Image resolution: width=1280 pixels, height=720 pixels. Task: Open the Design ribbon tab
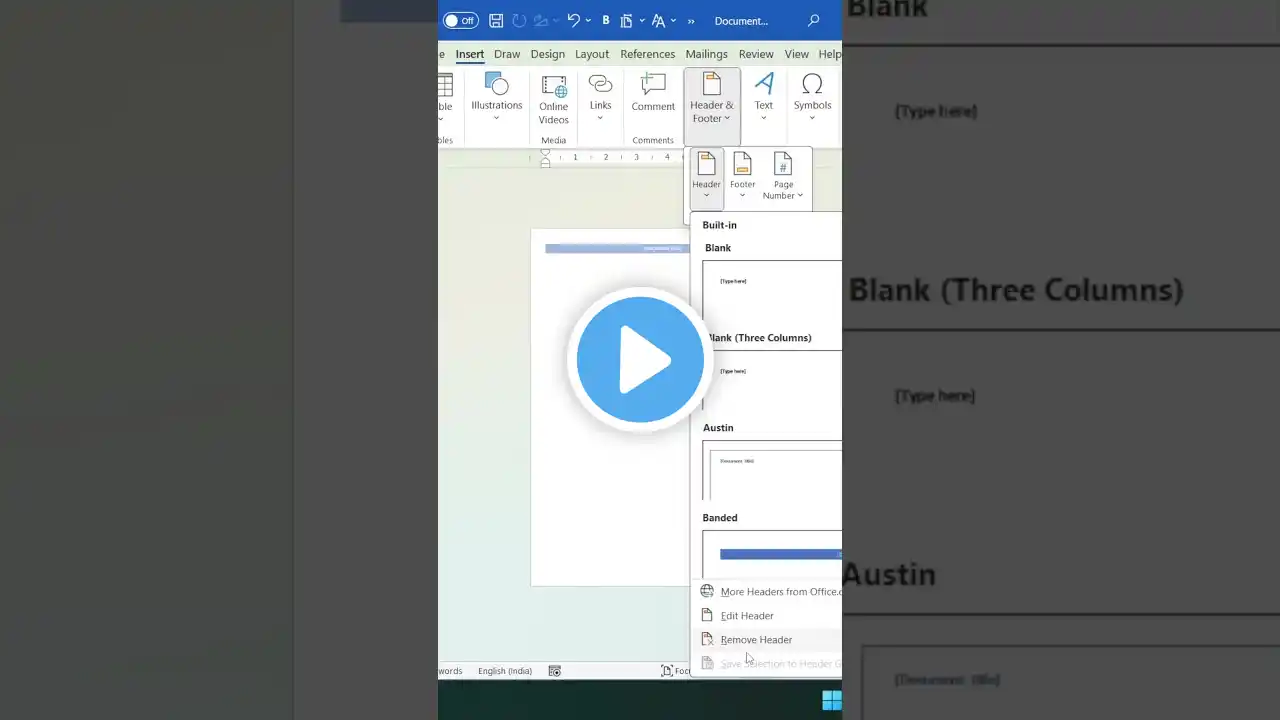[x=548, y=54]
